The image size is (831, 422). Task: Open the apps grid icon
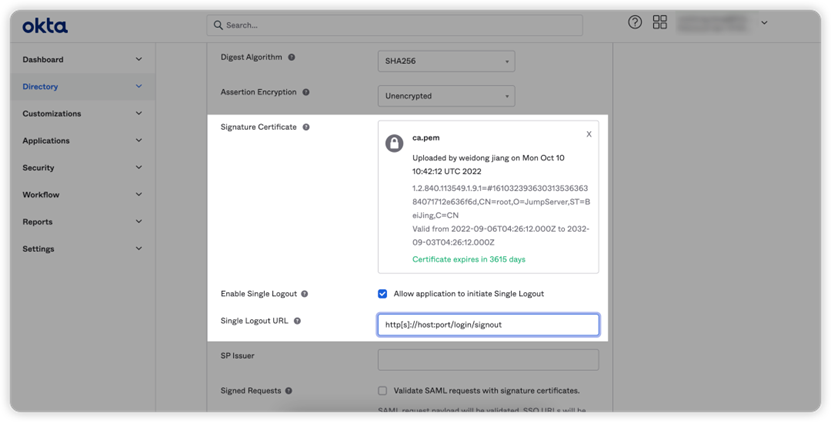pyautogui.click(x=660, y=22)
